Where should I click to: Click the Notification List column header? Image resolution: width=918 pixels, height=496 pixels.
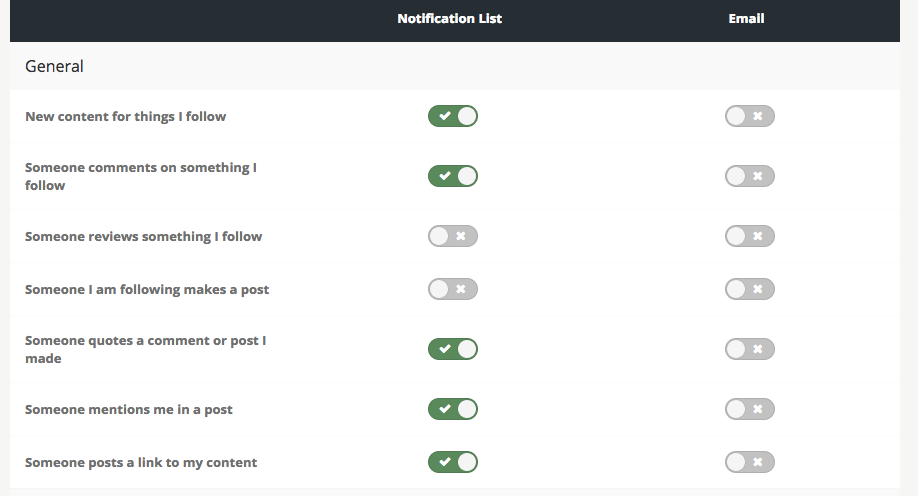click(x=449, y=19)
